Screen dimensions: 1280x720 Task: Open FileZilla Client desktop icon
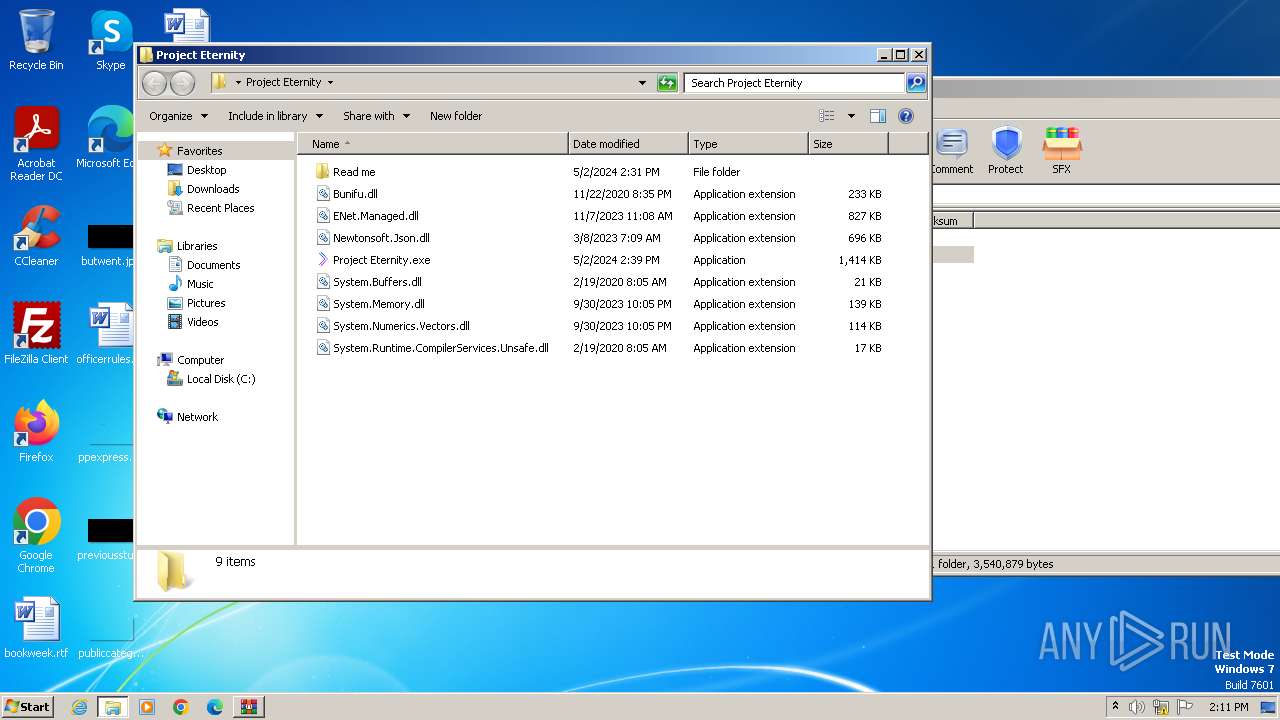(36, 334)
